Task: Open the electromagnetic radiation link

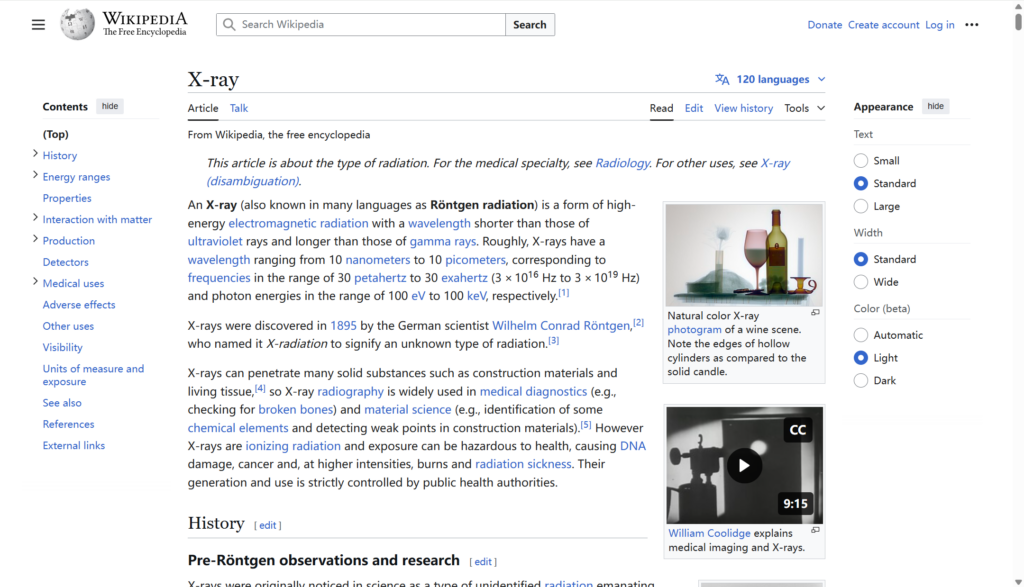Action: 298,224
